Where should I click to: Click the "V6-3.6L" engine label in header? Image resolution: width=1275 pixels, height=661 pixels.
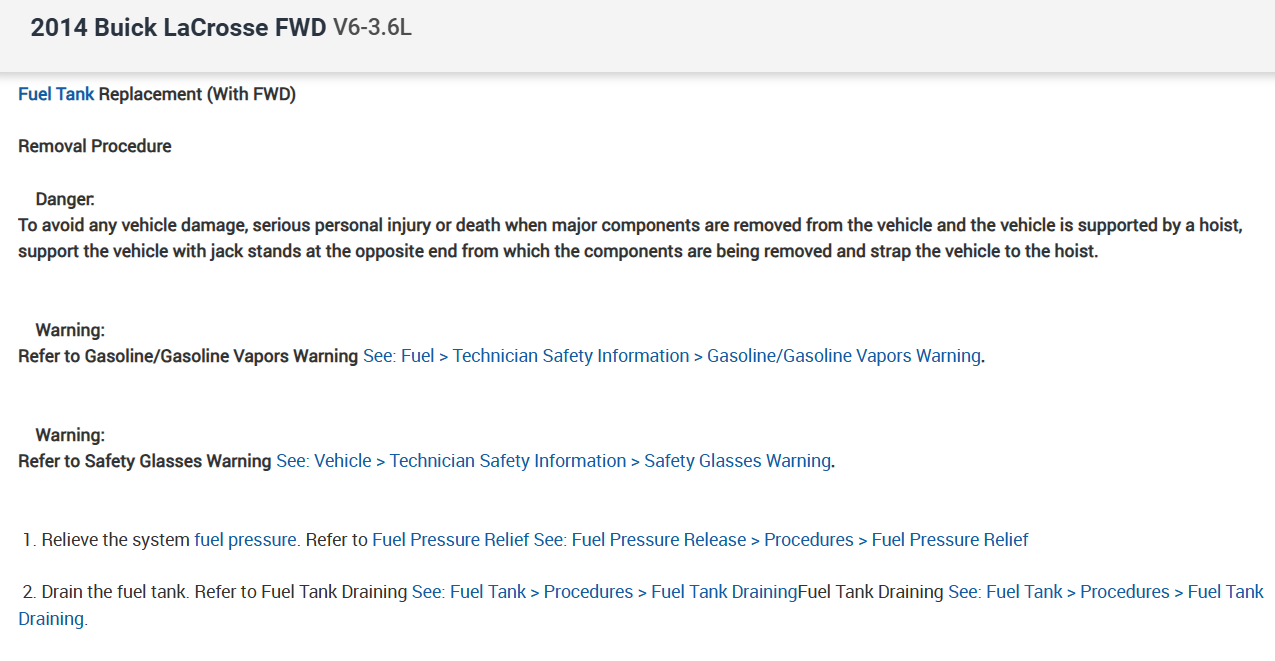point(372,28)
